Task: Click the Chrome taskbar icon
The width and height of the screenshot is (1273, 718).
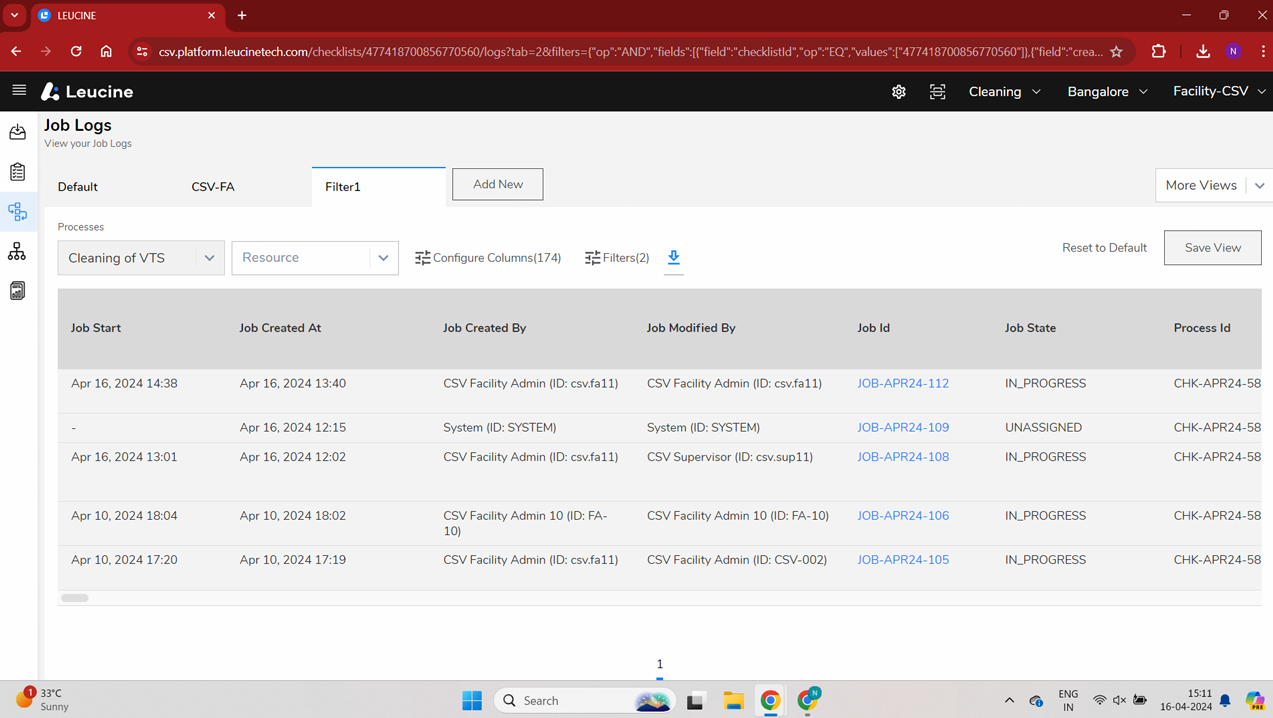Action: [x=770, y=700]
